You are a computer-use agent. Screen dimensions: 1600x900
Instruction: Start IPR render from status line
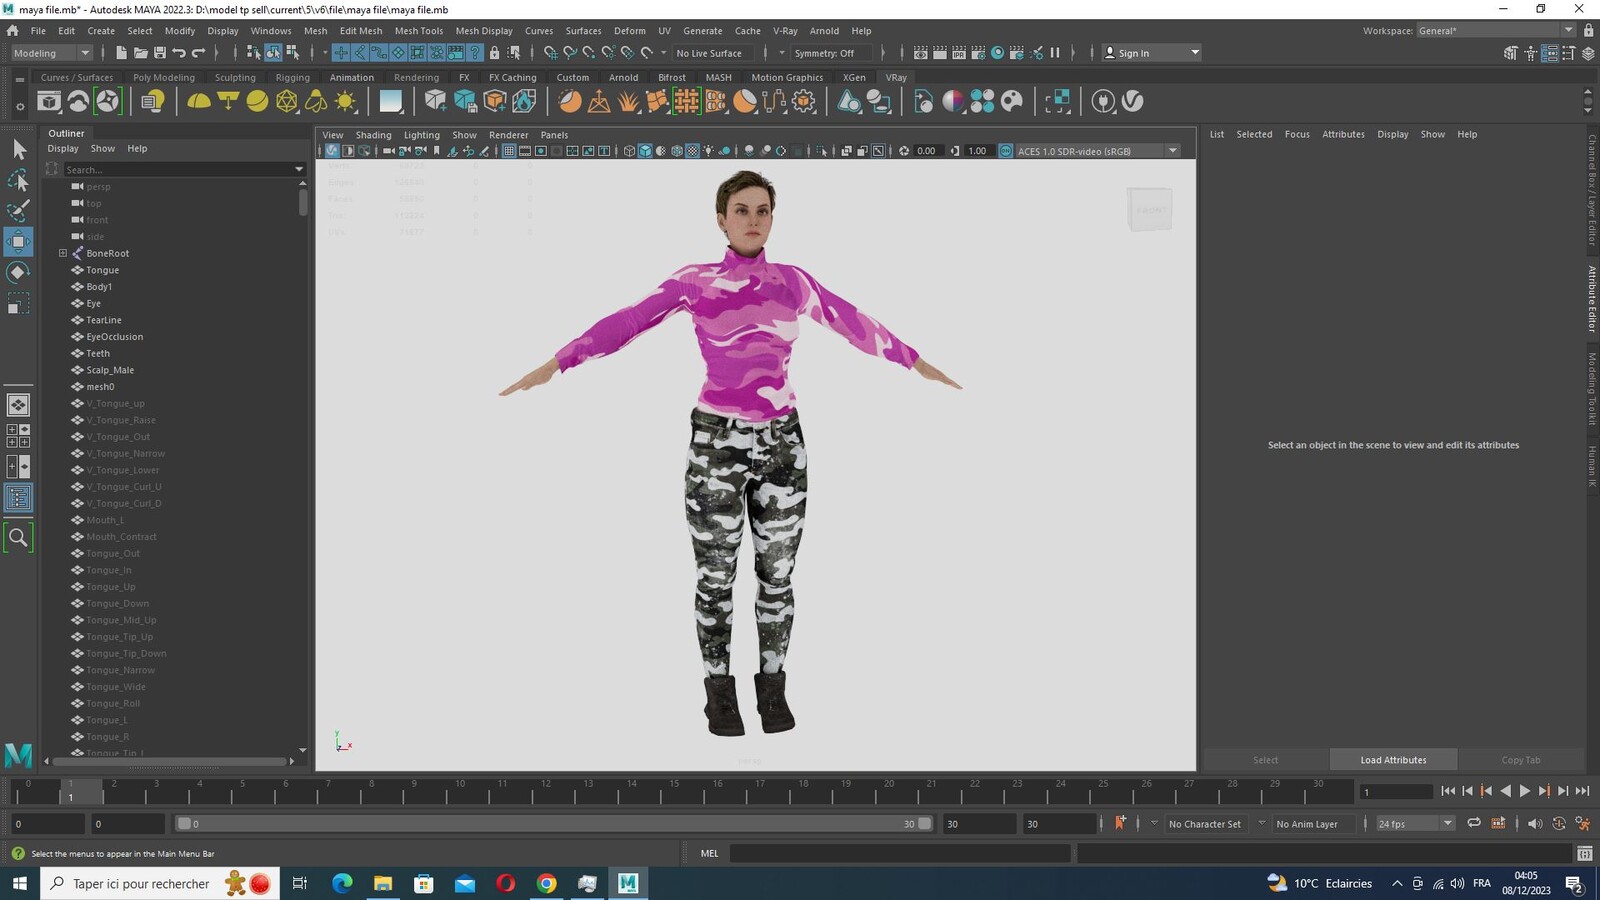959,53
